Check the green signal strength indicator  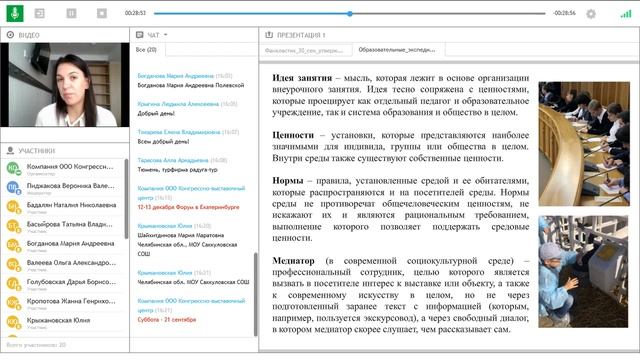(x=626, y=14)
